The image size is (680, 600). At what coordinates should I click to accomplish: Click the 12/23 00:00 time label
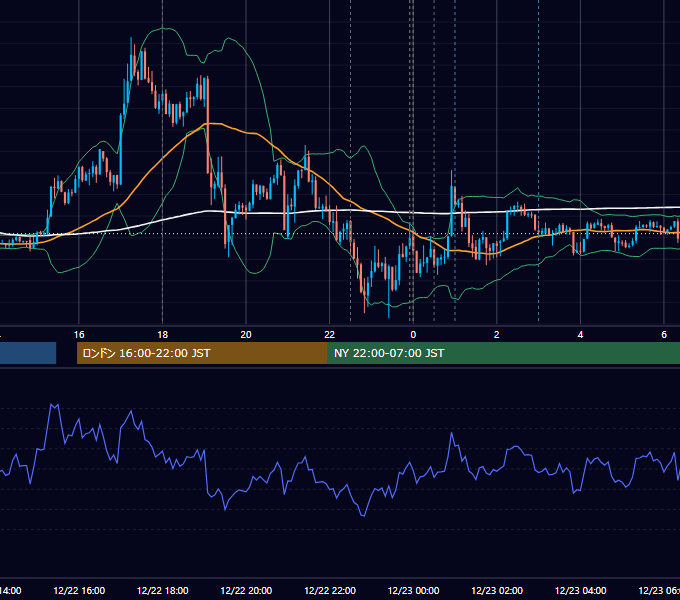point(413,590)
